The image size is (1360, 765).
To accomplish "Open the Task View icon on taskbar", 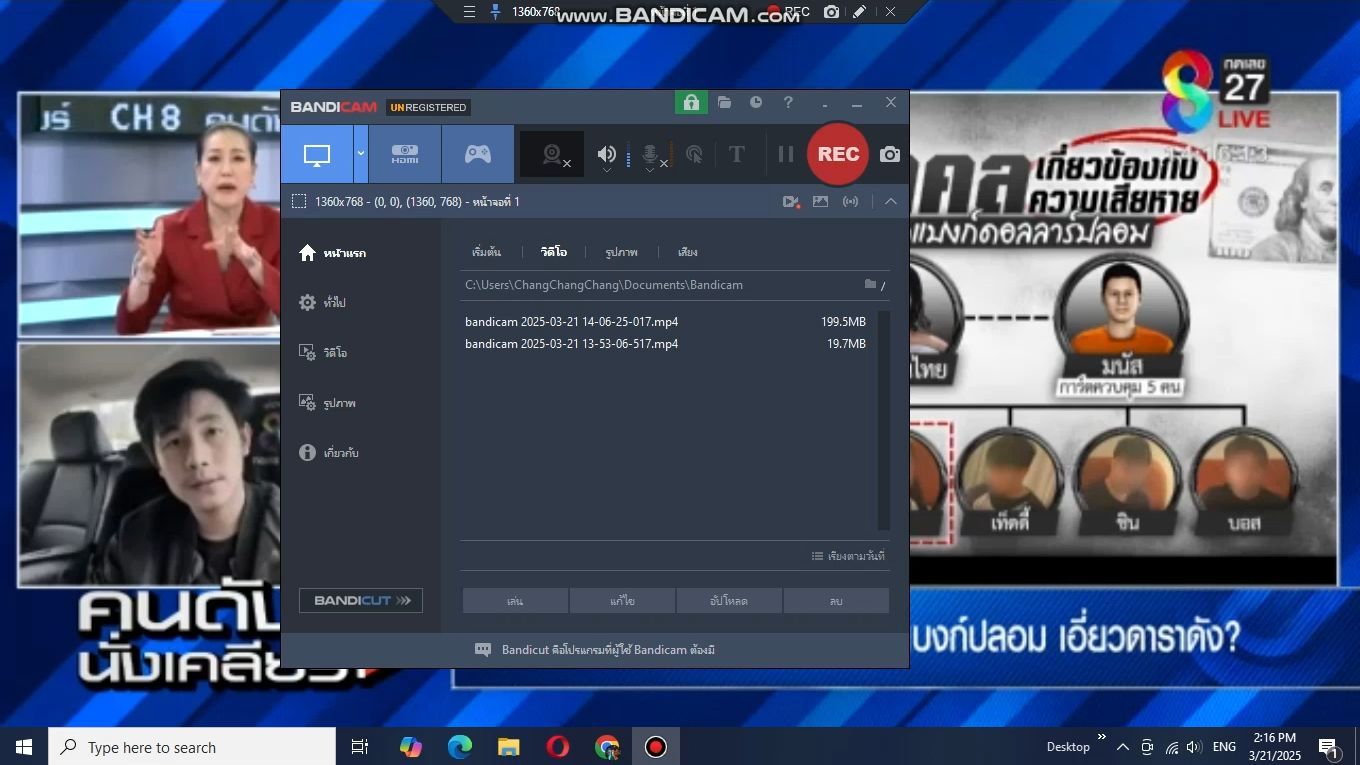I will click(x=360, y=747).
